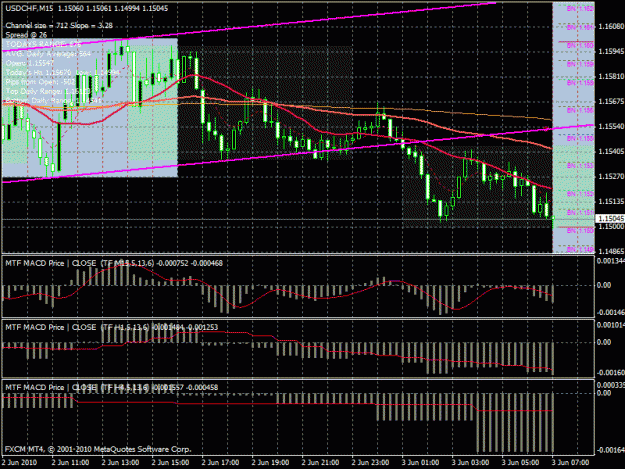Click the 1.15270 price axis label
Viewport: 625px width, 469px height.
coord(611,176)
